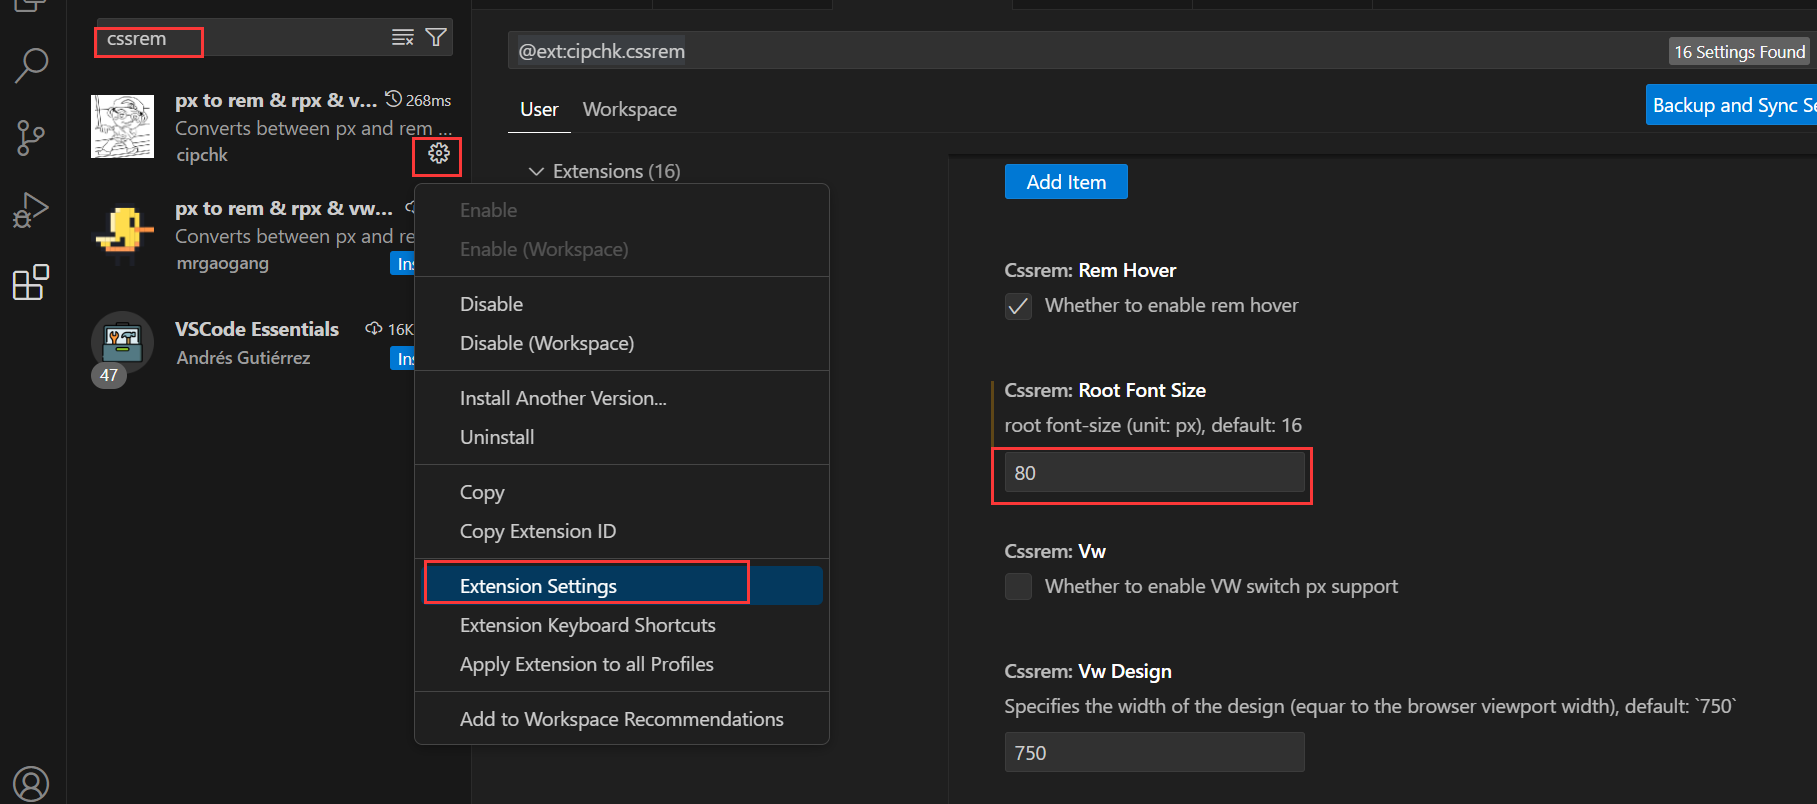Image resolution: width=1817 pixels, height=804 pixels.
Task: Collapse the Extensions (16) tree section
Action: point(536,172)
